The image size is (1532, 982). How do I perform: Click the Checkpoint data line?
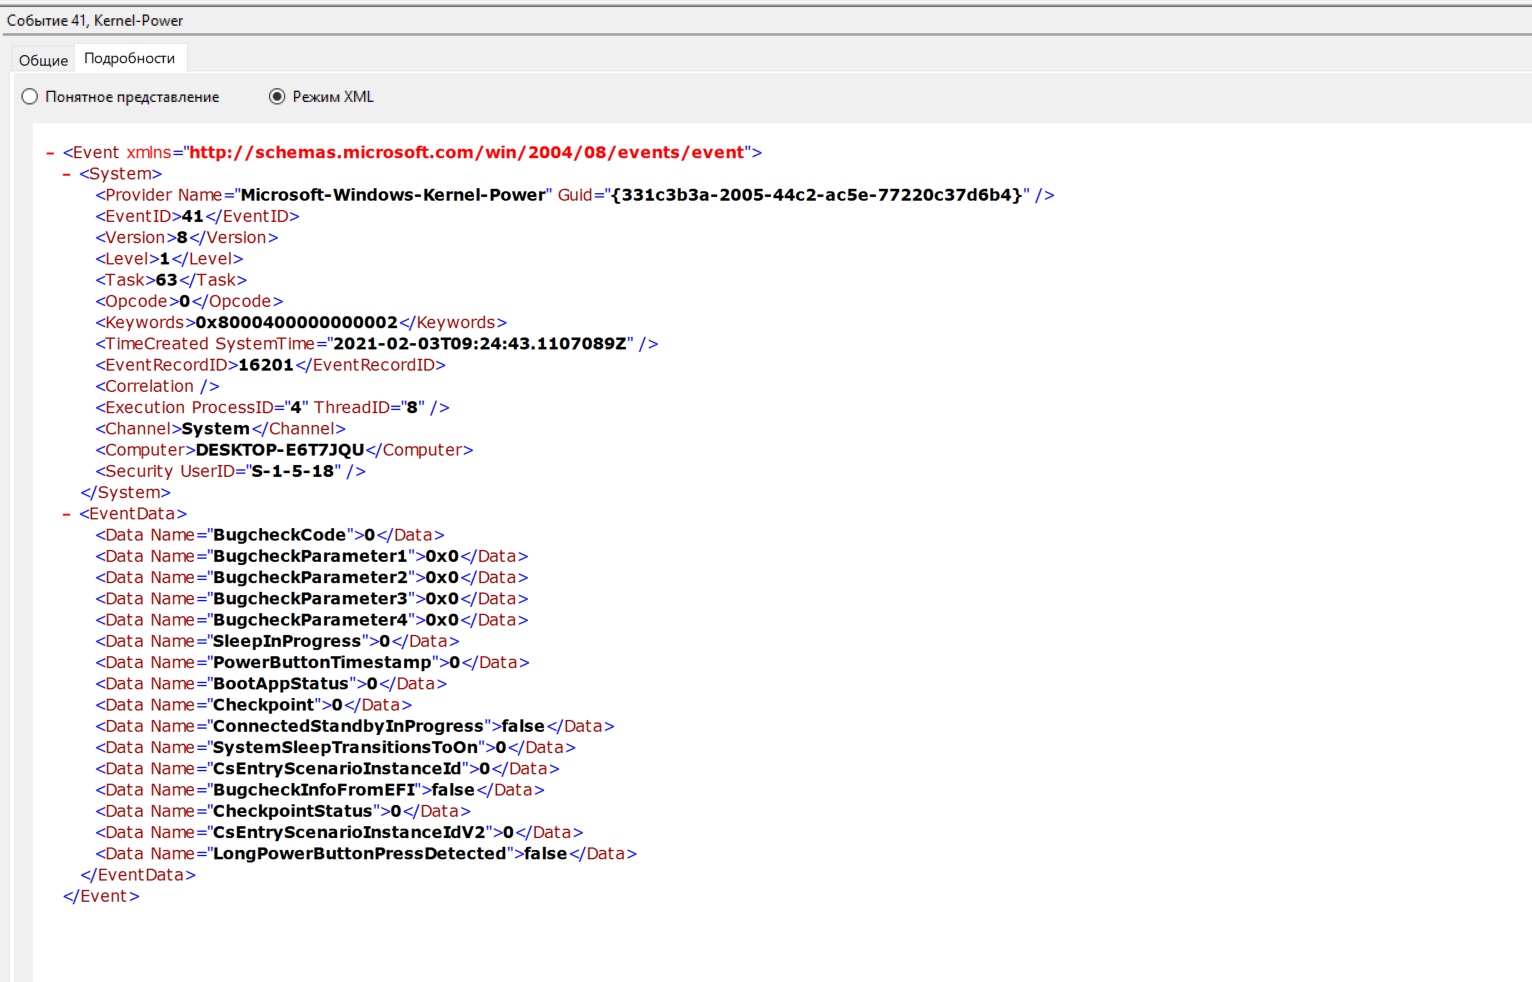click(x=253, y=705)
